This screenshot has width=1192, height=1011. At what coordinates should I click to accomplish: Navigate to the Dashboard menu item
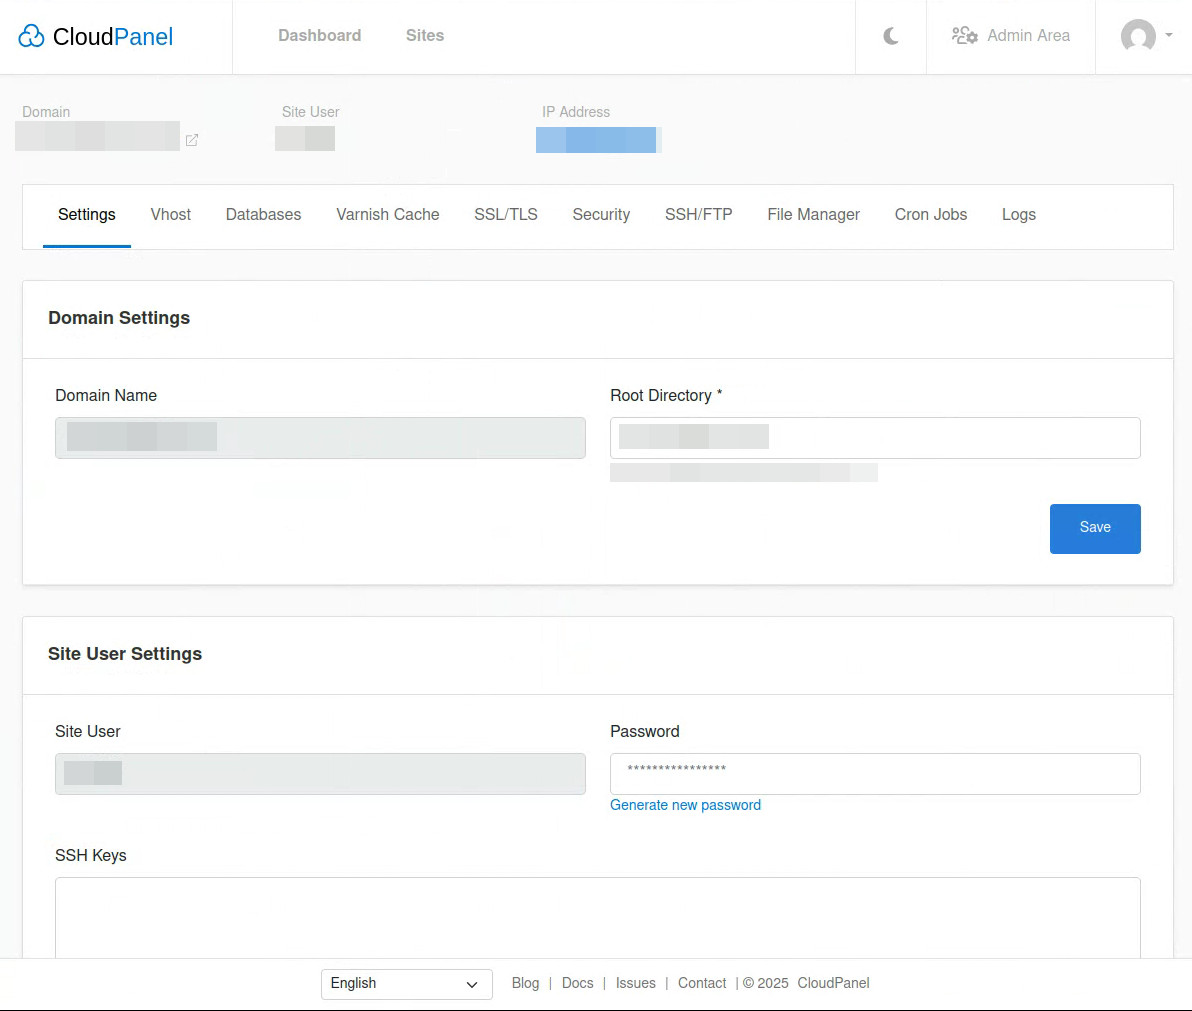[319, 35]
